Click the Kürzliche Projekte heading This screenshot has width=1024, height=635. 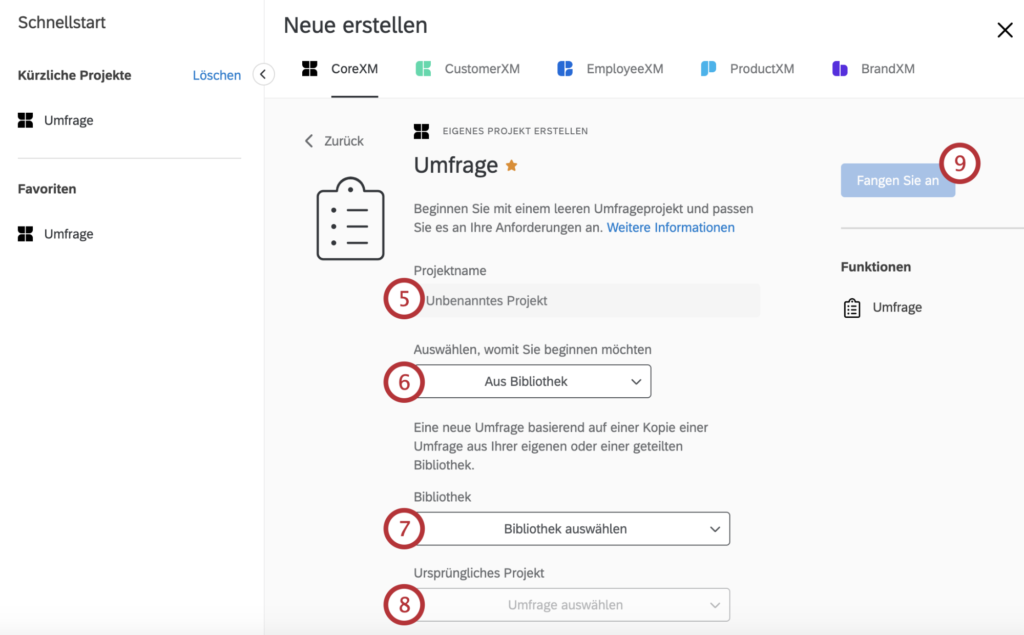point(74,75)
